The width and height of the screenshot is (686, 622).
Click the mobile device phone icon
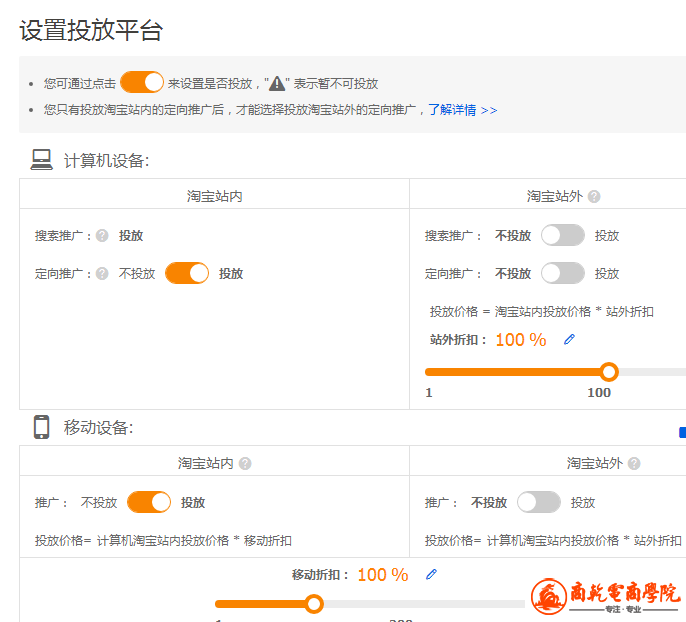42,427
